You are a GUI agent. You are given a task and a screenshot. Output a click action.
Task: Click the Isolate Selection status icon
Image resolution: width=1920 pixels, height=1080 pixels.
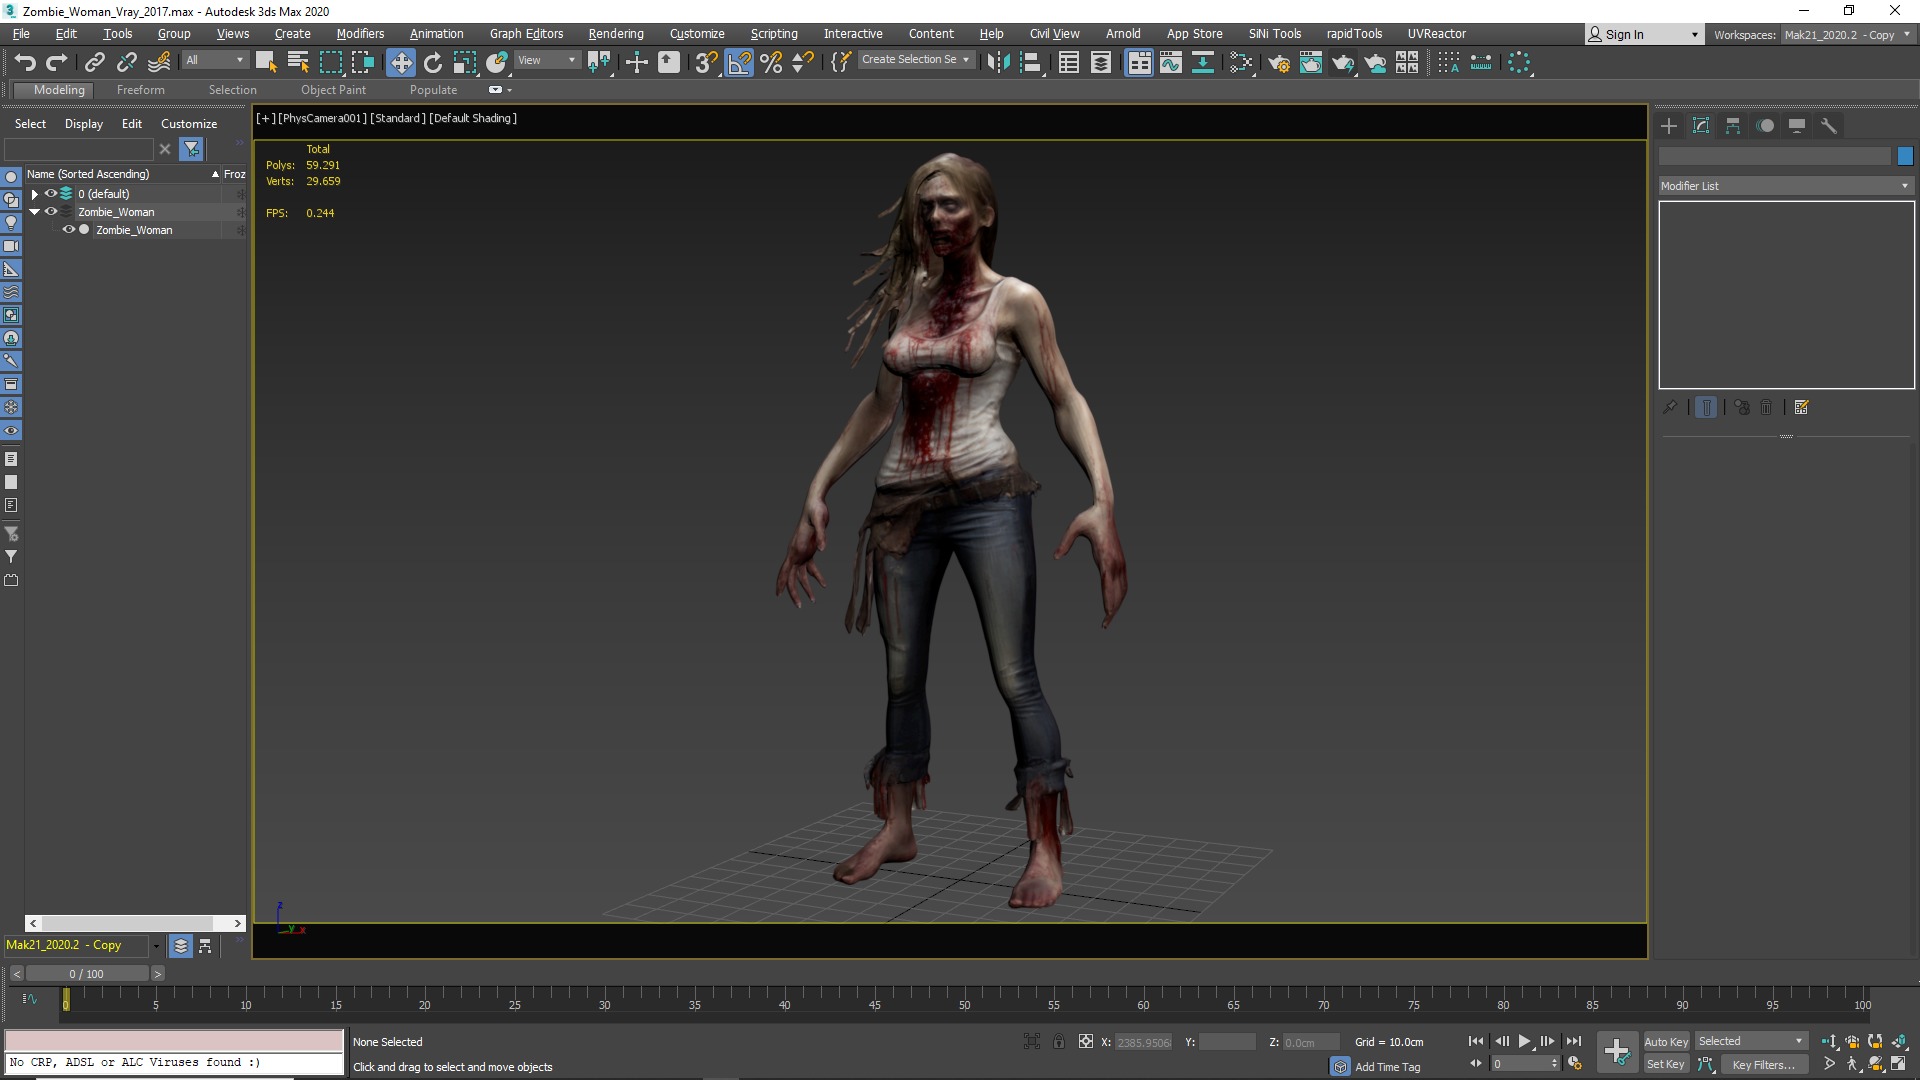tap(1032, 1042)
